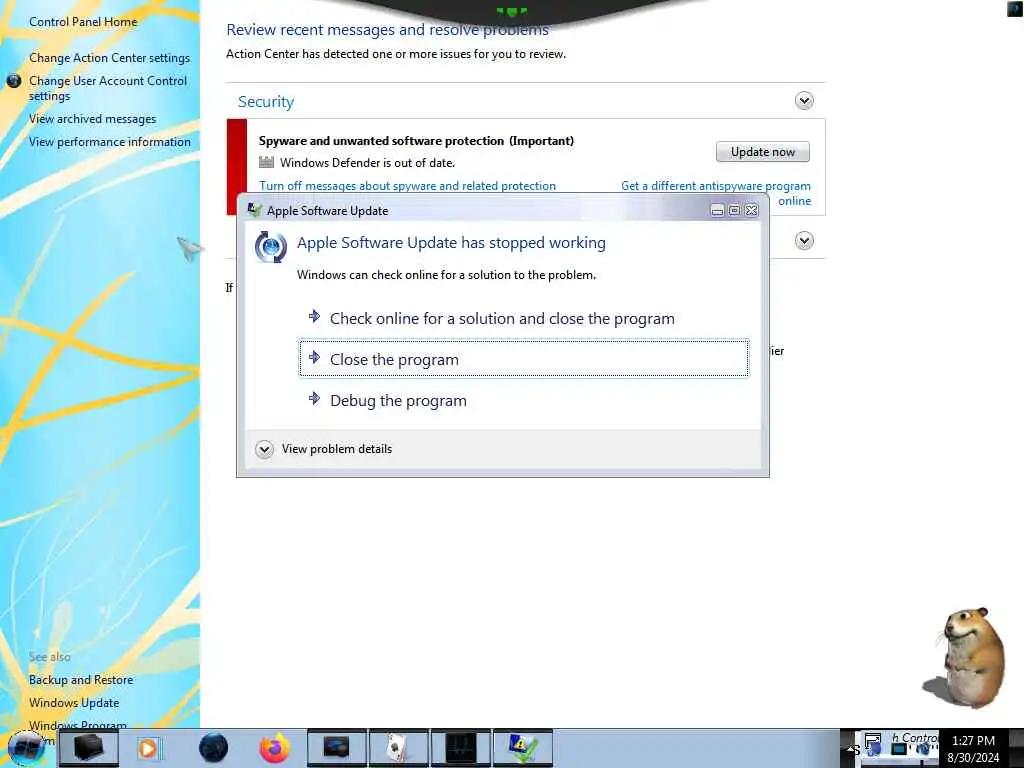Open Windows Update link
1024x768 pixels.
tap(74, 703)
